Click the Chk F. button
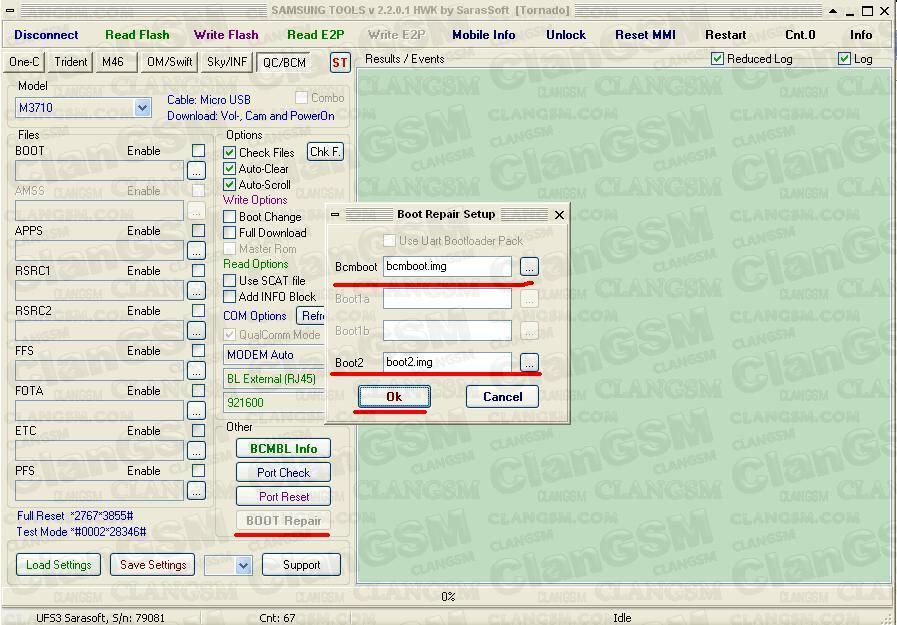Viewport: 897px width, 625px height. click(x=326, y=152)
